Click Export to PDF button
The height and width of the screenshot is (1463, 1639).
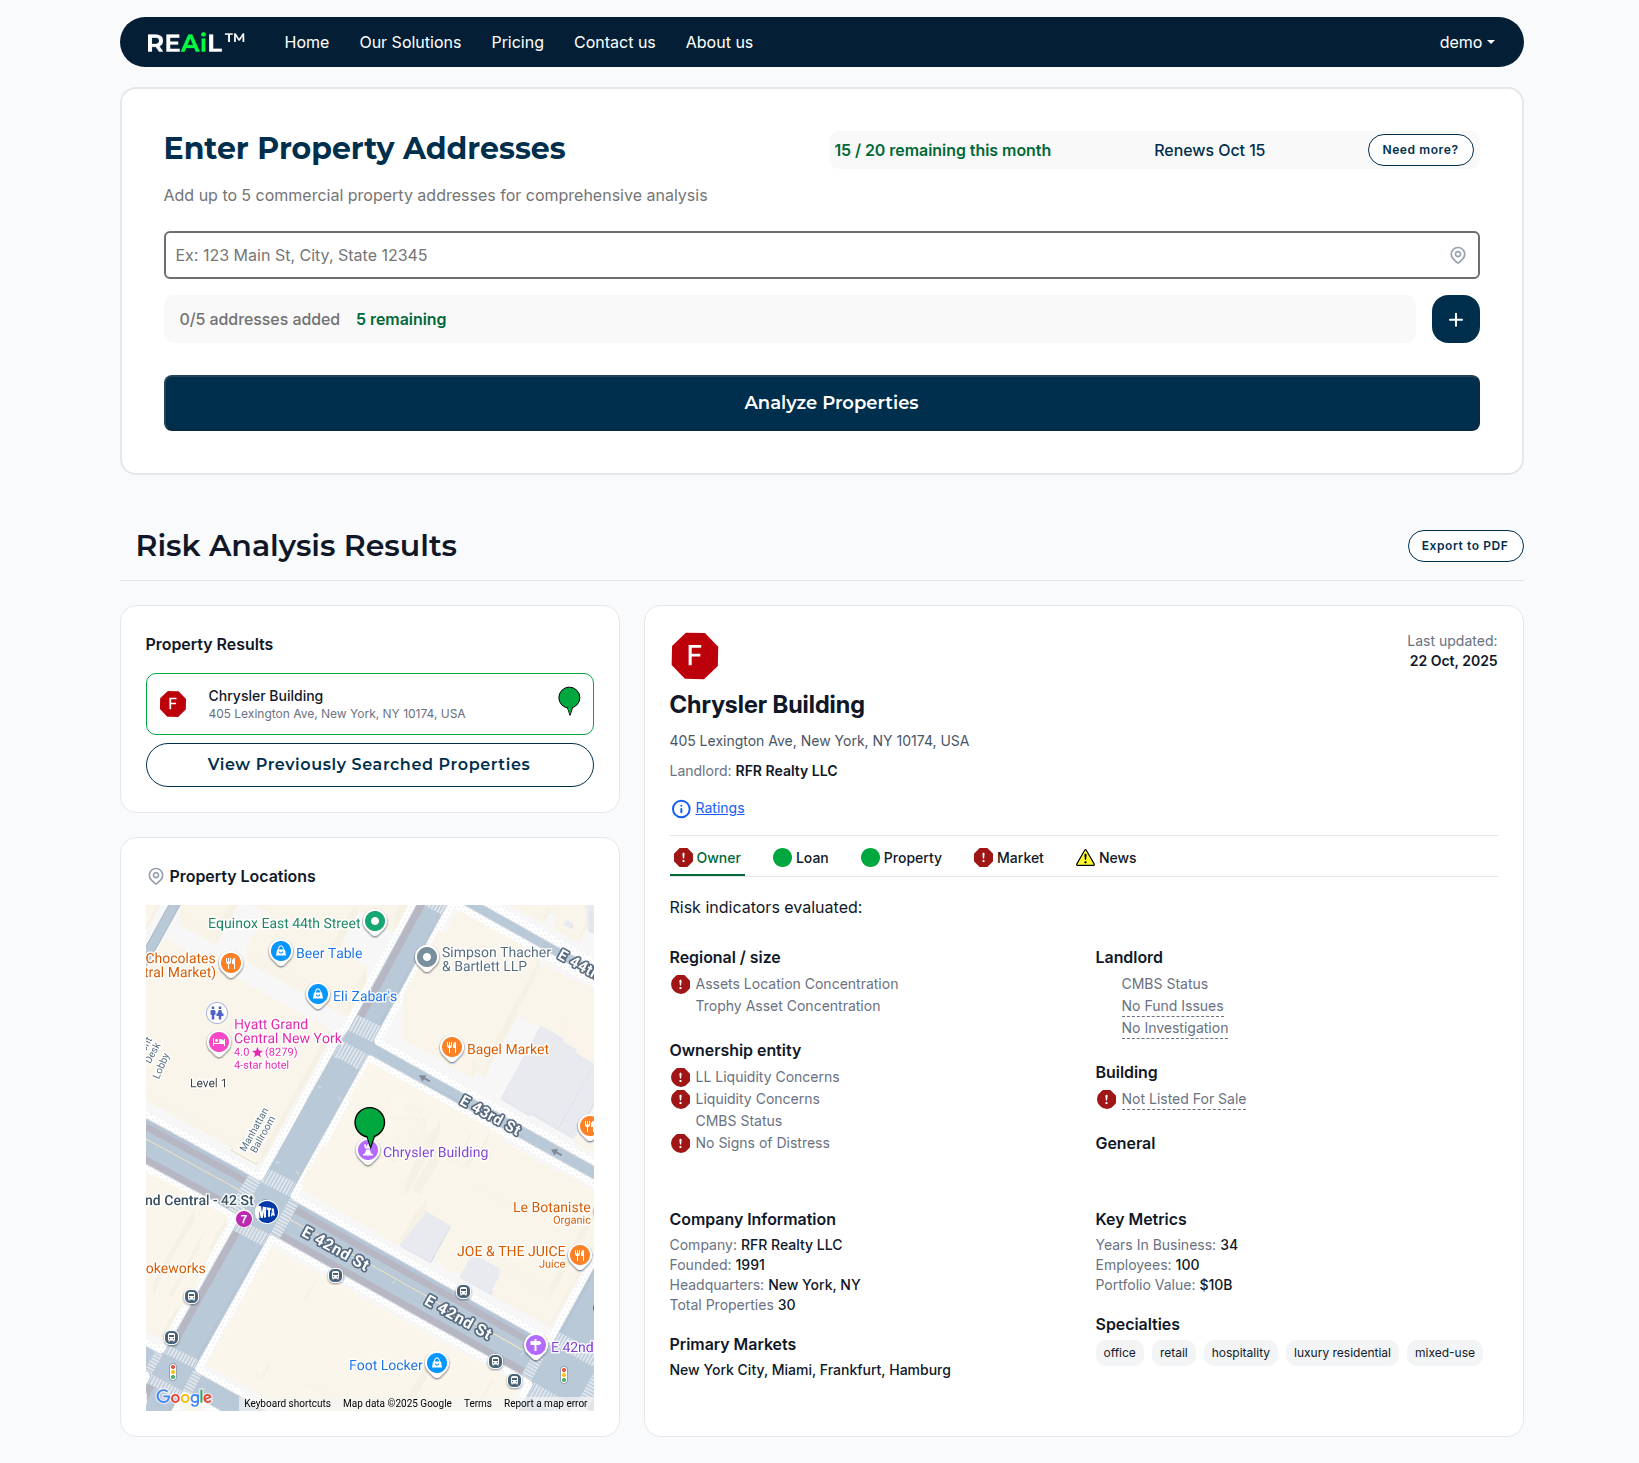coord(1464,546)
